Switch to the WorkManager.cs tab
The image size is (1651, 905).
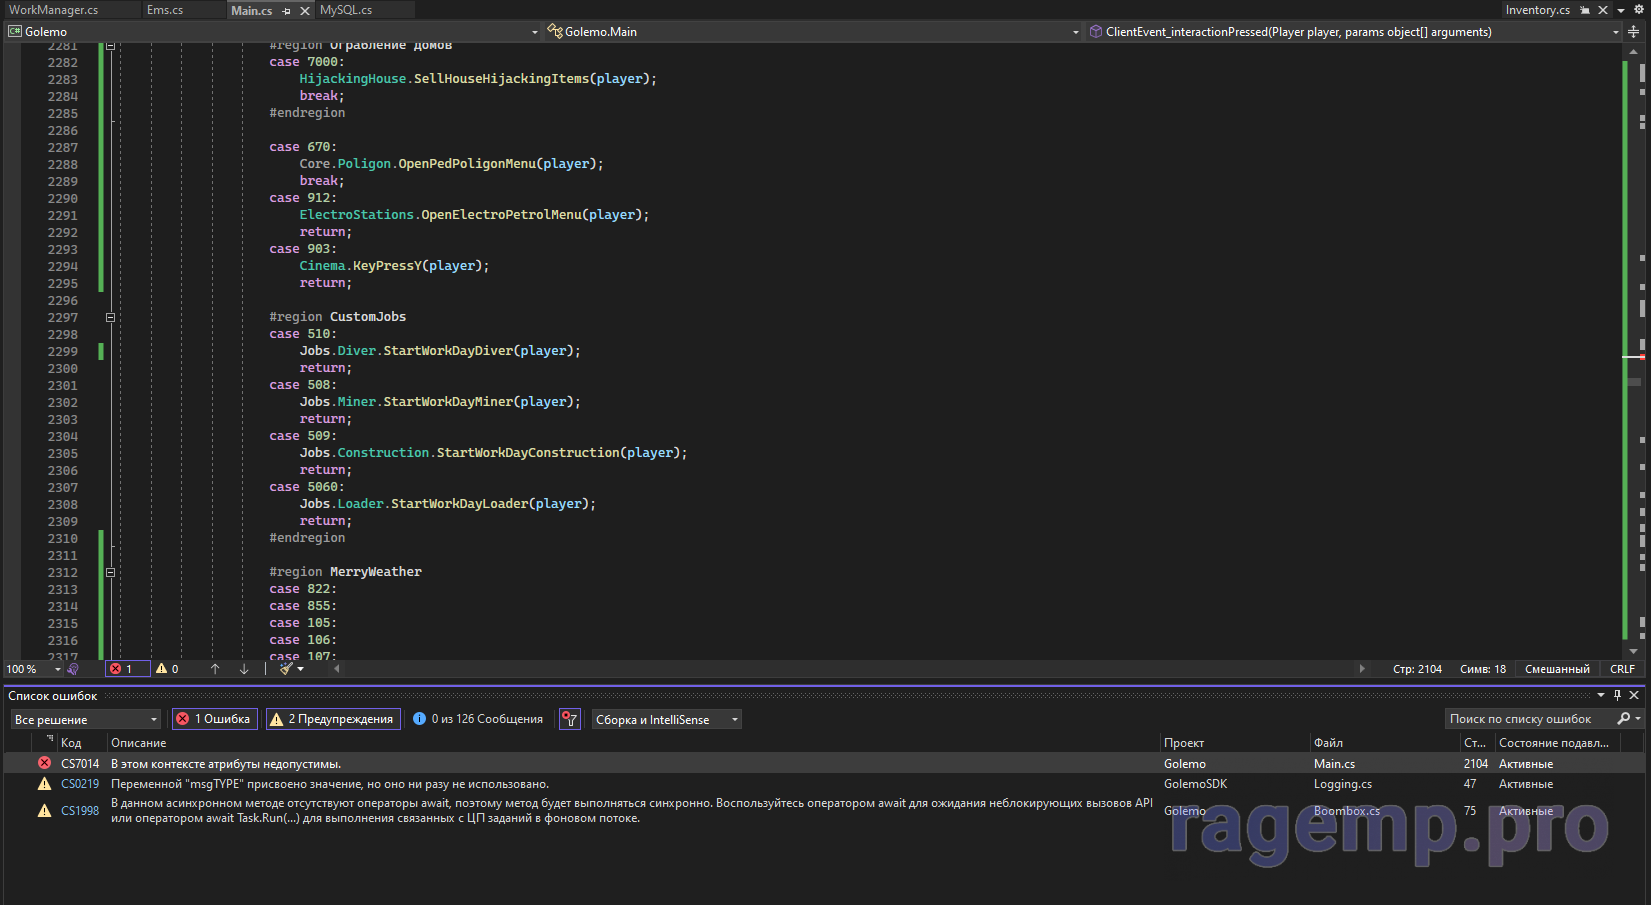(x=54, y=10)
